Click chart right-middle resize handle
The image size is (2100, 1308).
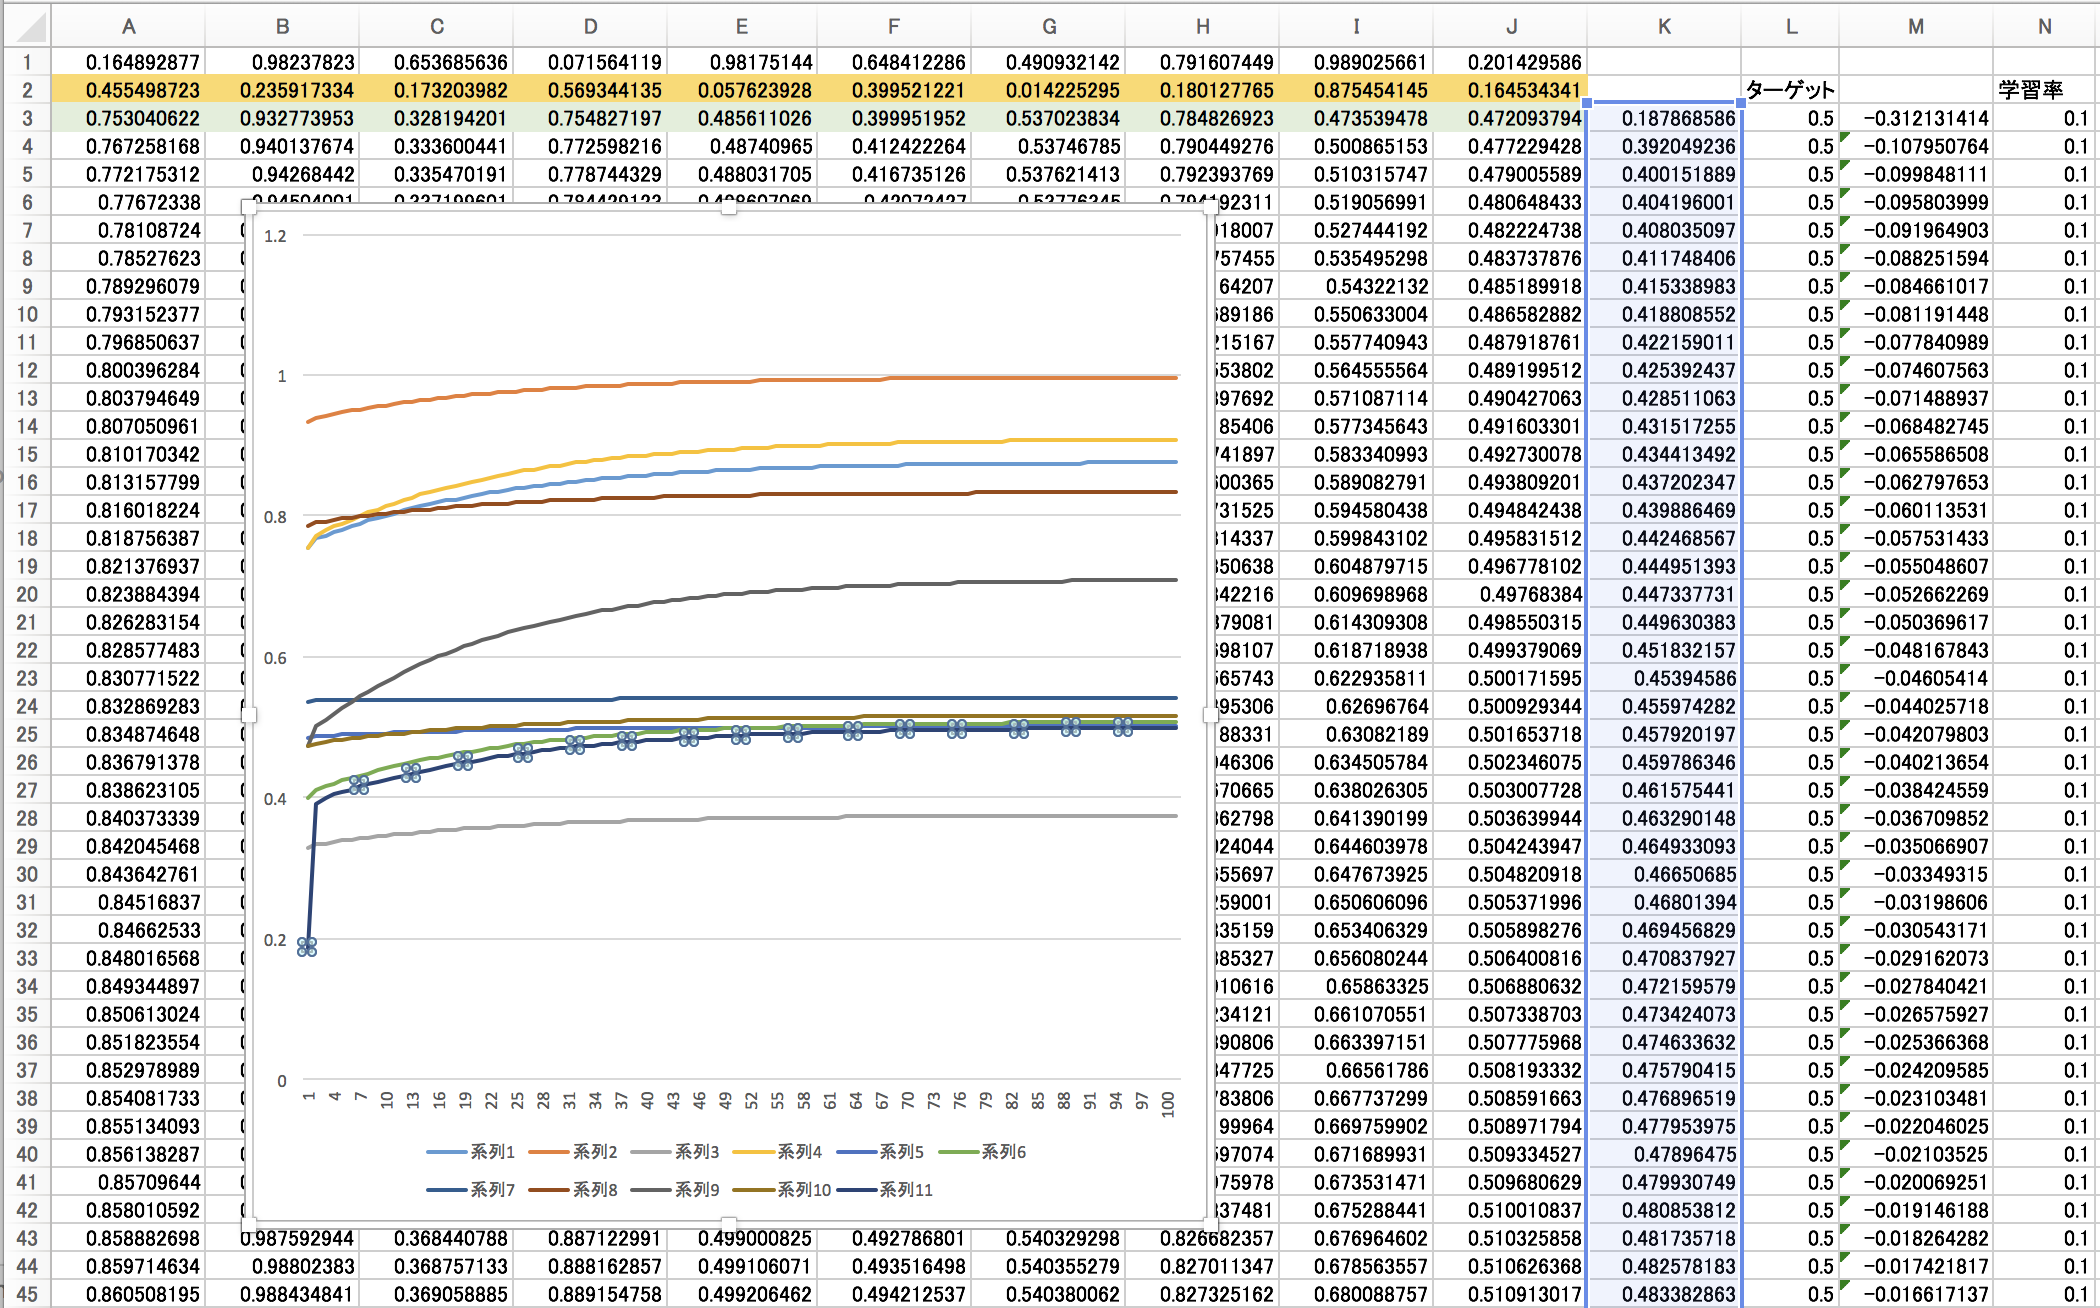[x=1210, y=715]
